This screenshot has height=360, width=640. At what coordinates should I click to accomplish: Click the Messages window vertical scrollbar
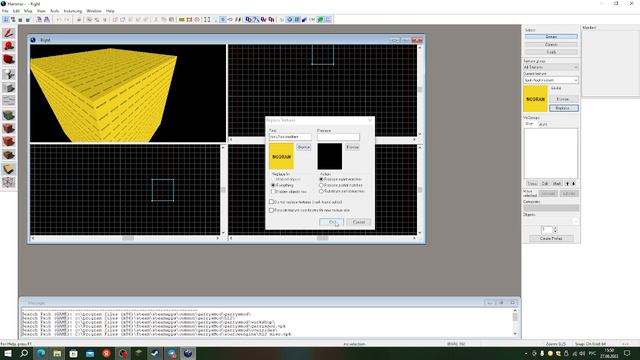tap(515, 322)
